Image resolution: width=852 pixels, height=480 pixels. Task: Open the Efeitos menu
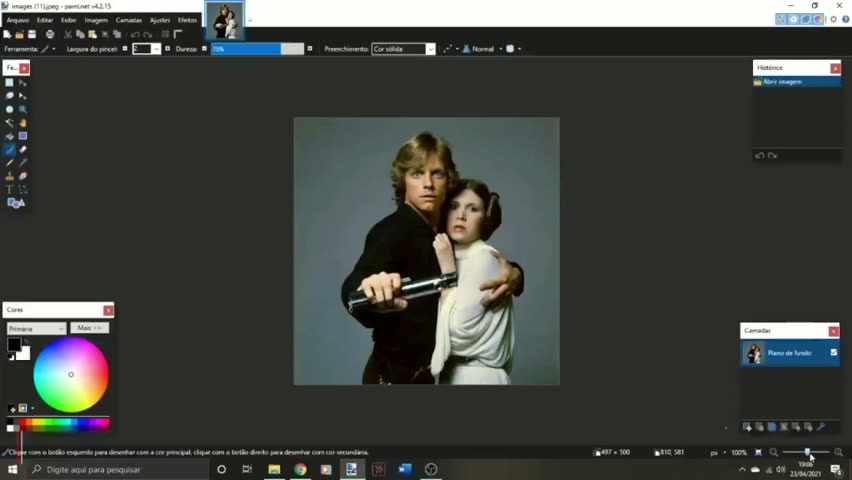click(187, 20)
